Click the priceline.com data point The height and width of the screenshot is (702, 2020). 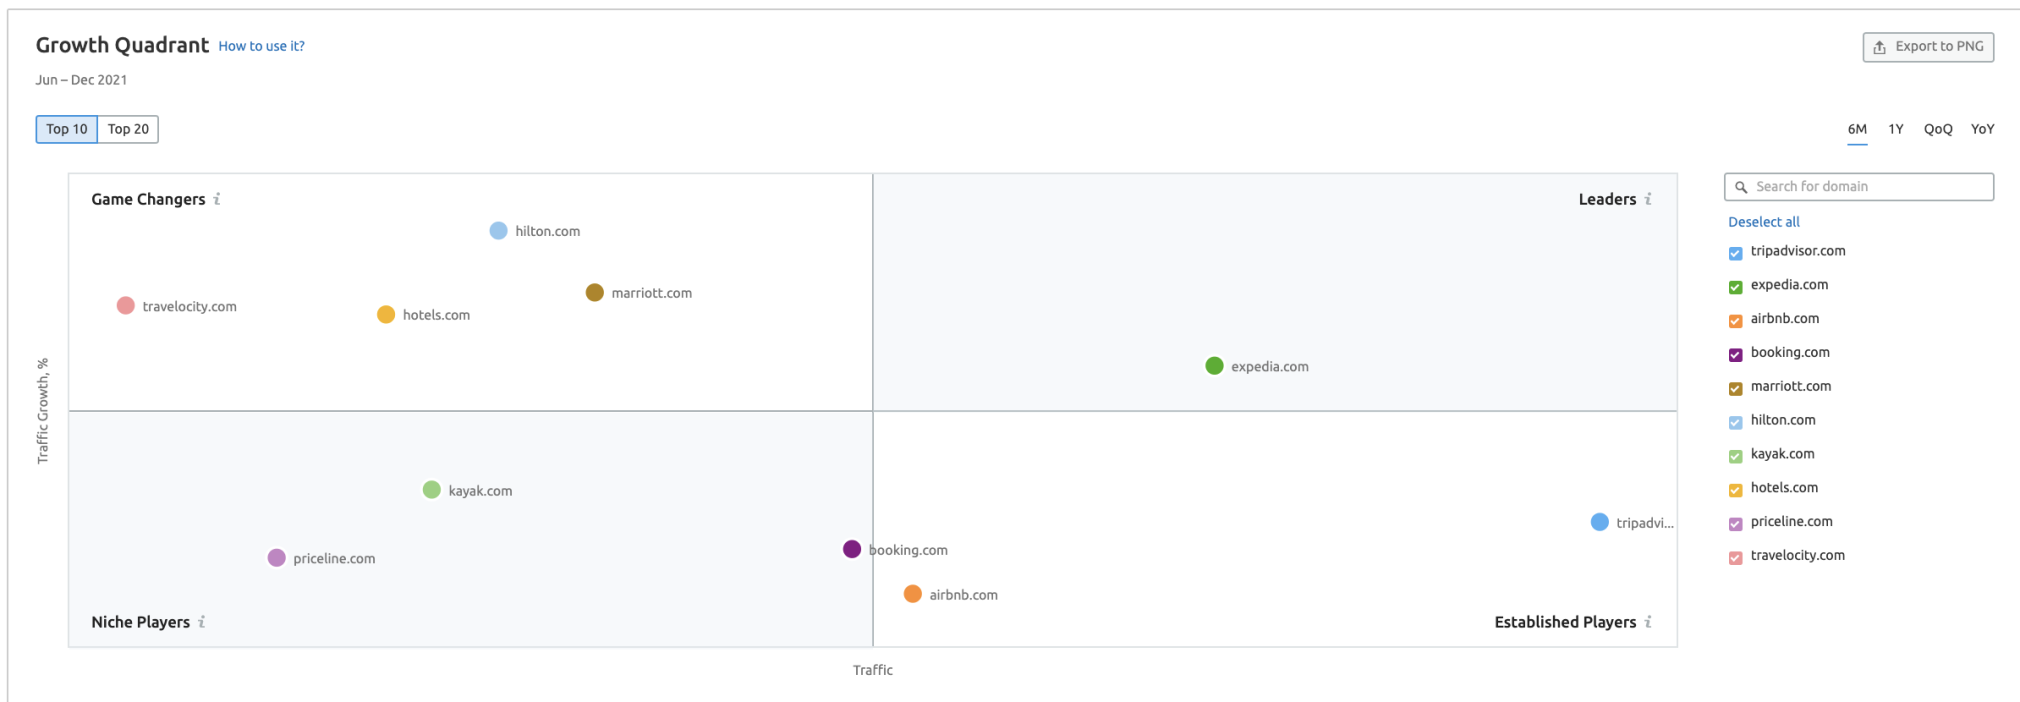pos(277,558)
